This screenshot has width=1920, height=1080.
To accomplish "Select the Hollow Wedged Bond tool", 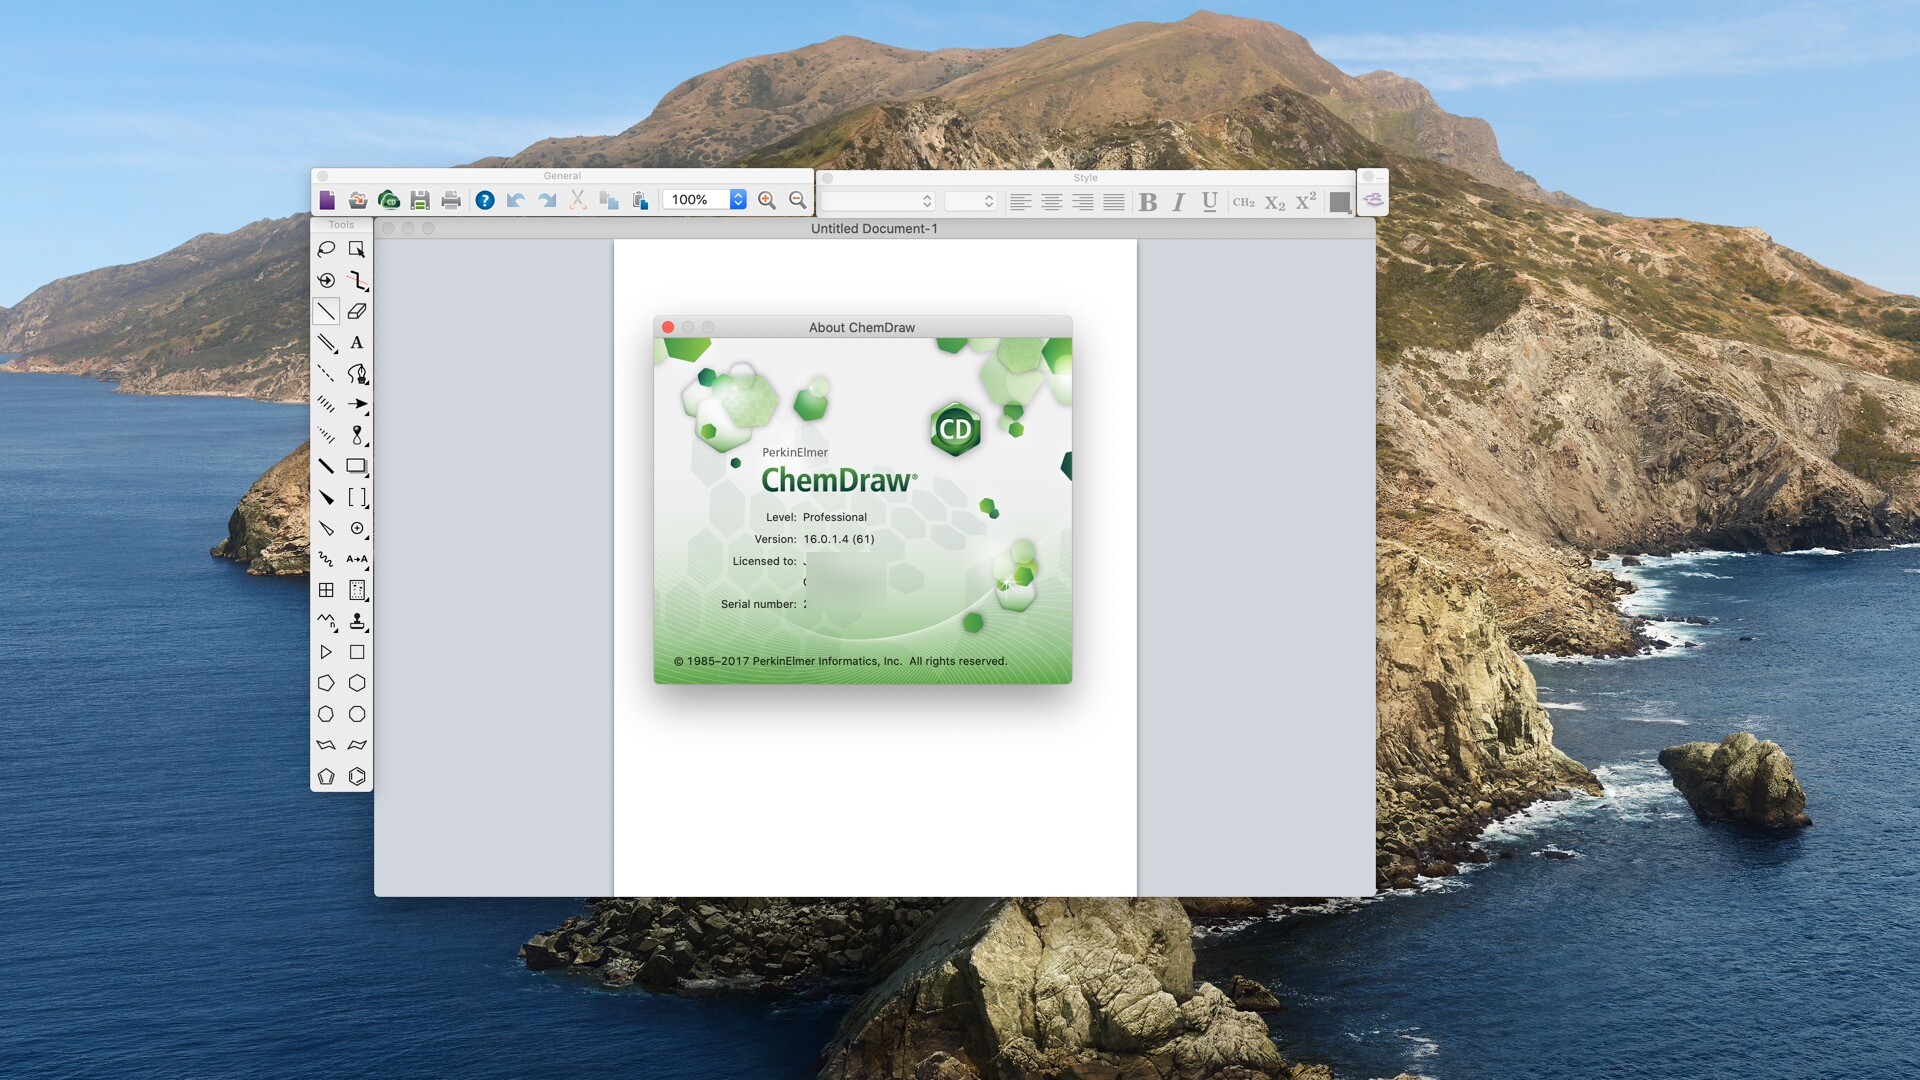I will [326, 528].
